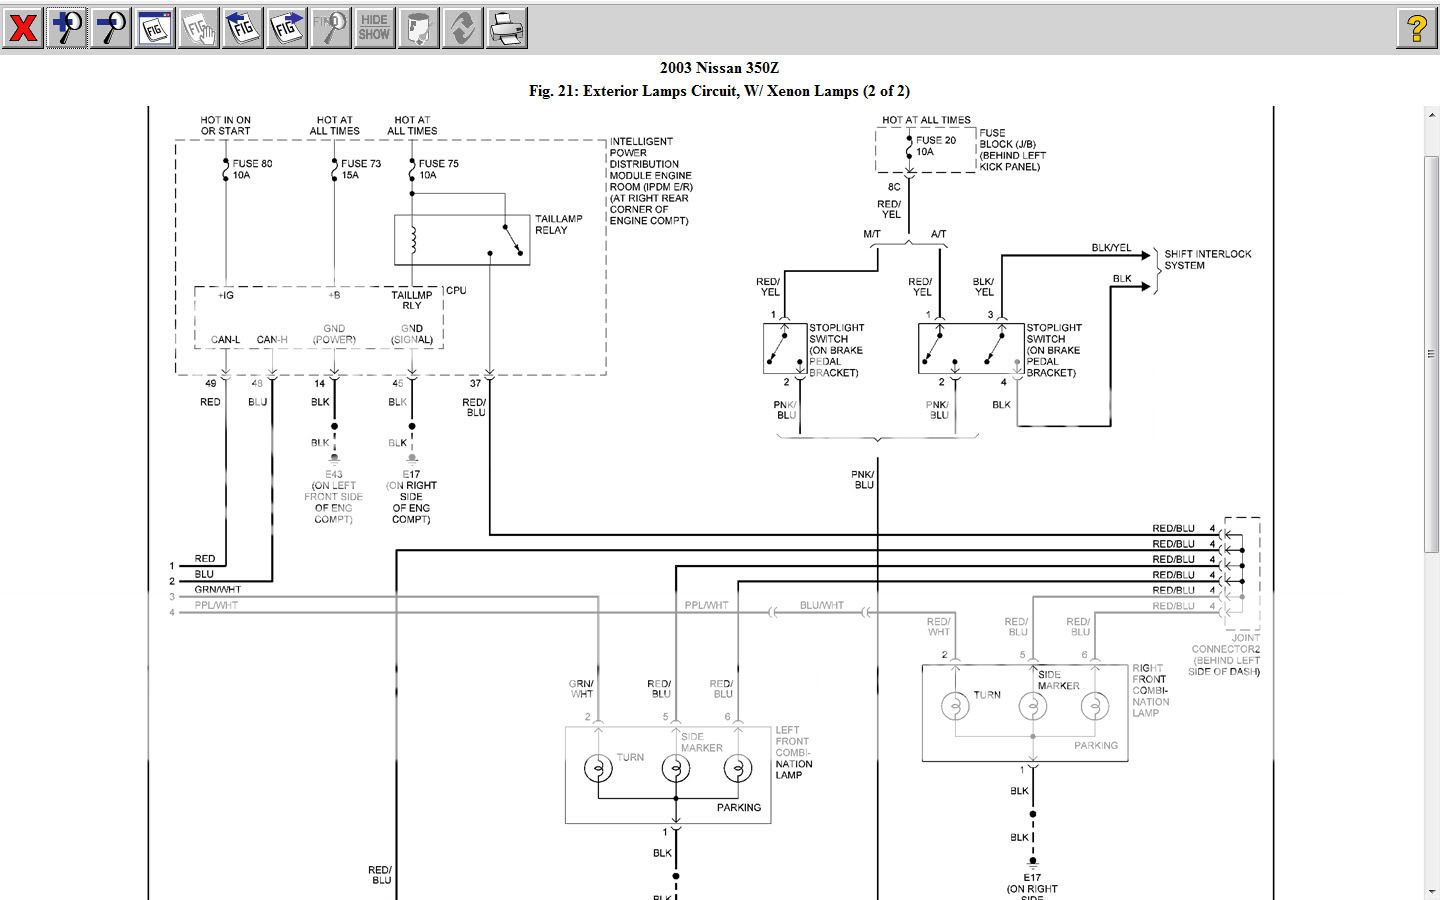Open help with the question mark icon
Screen dimensions: 1440x900
[x=1416, y=27]
